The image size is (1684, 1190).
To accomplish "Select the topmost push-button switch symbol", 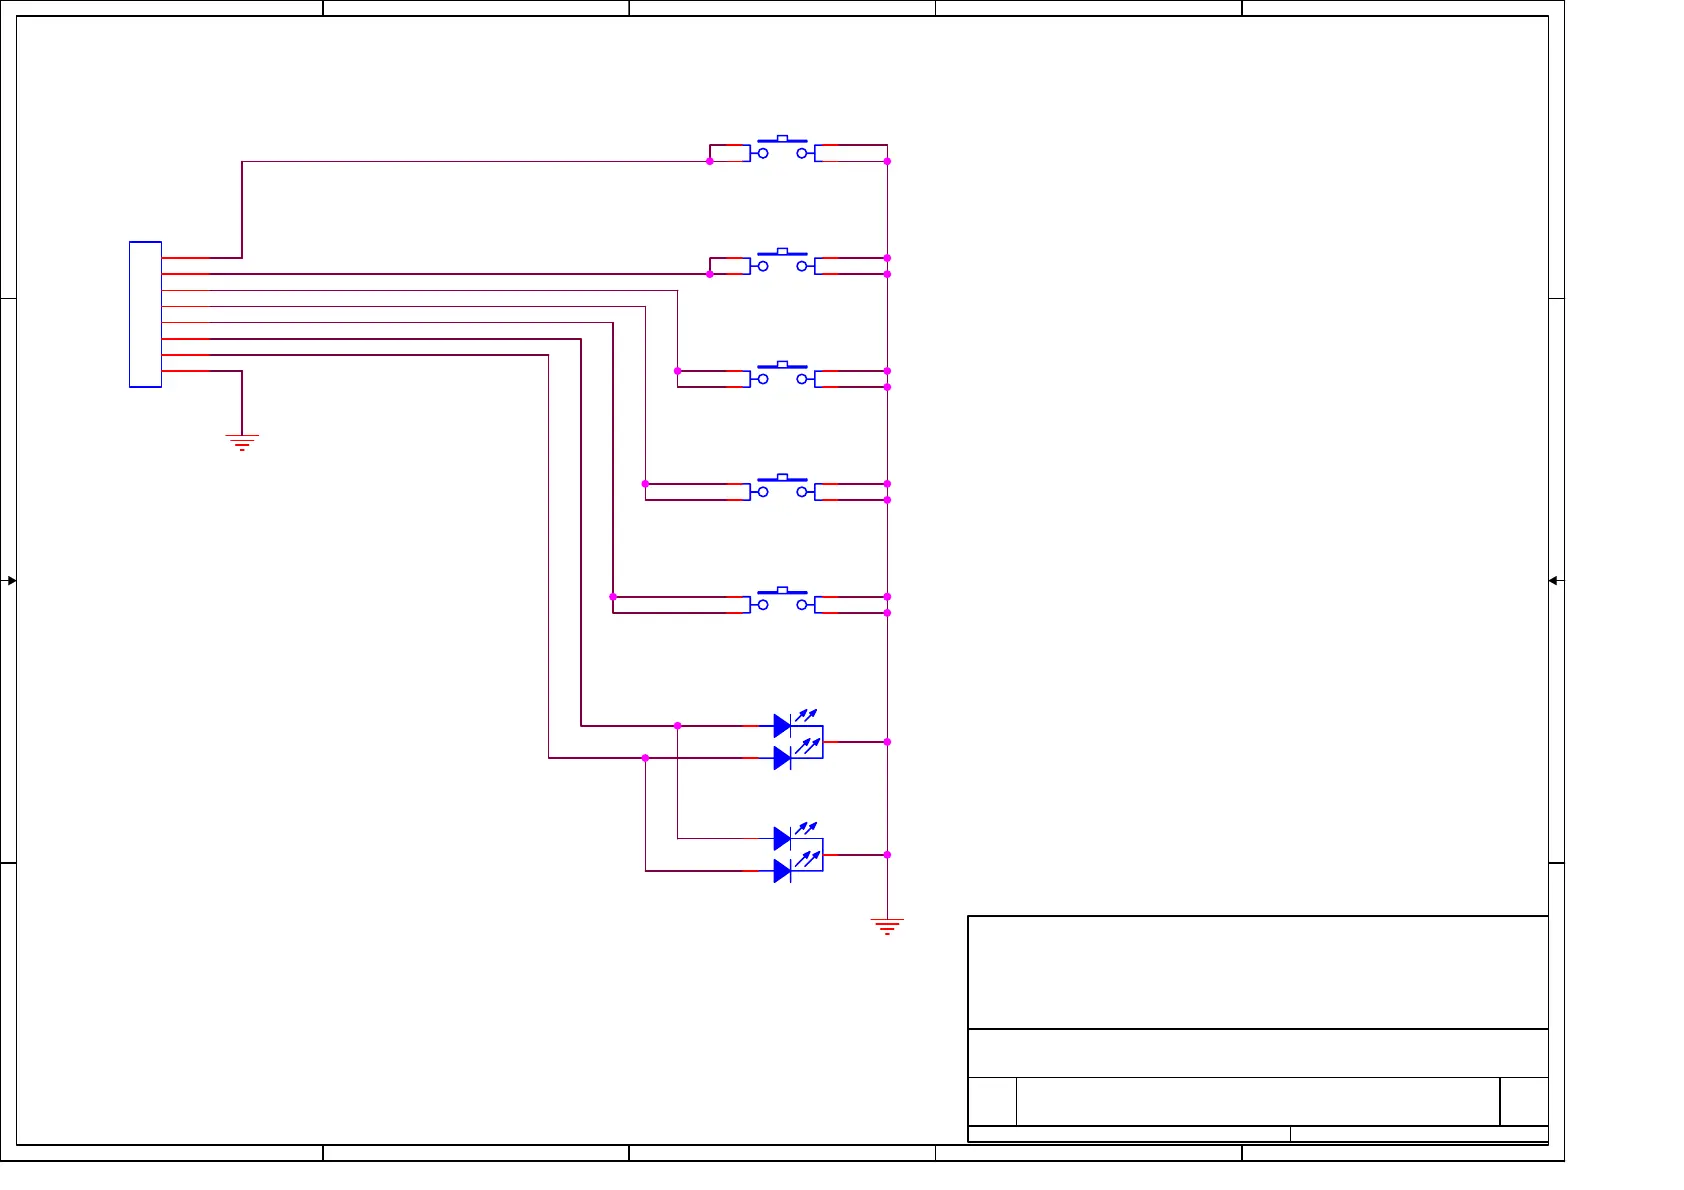I will pos(782,149).
